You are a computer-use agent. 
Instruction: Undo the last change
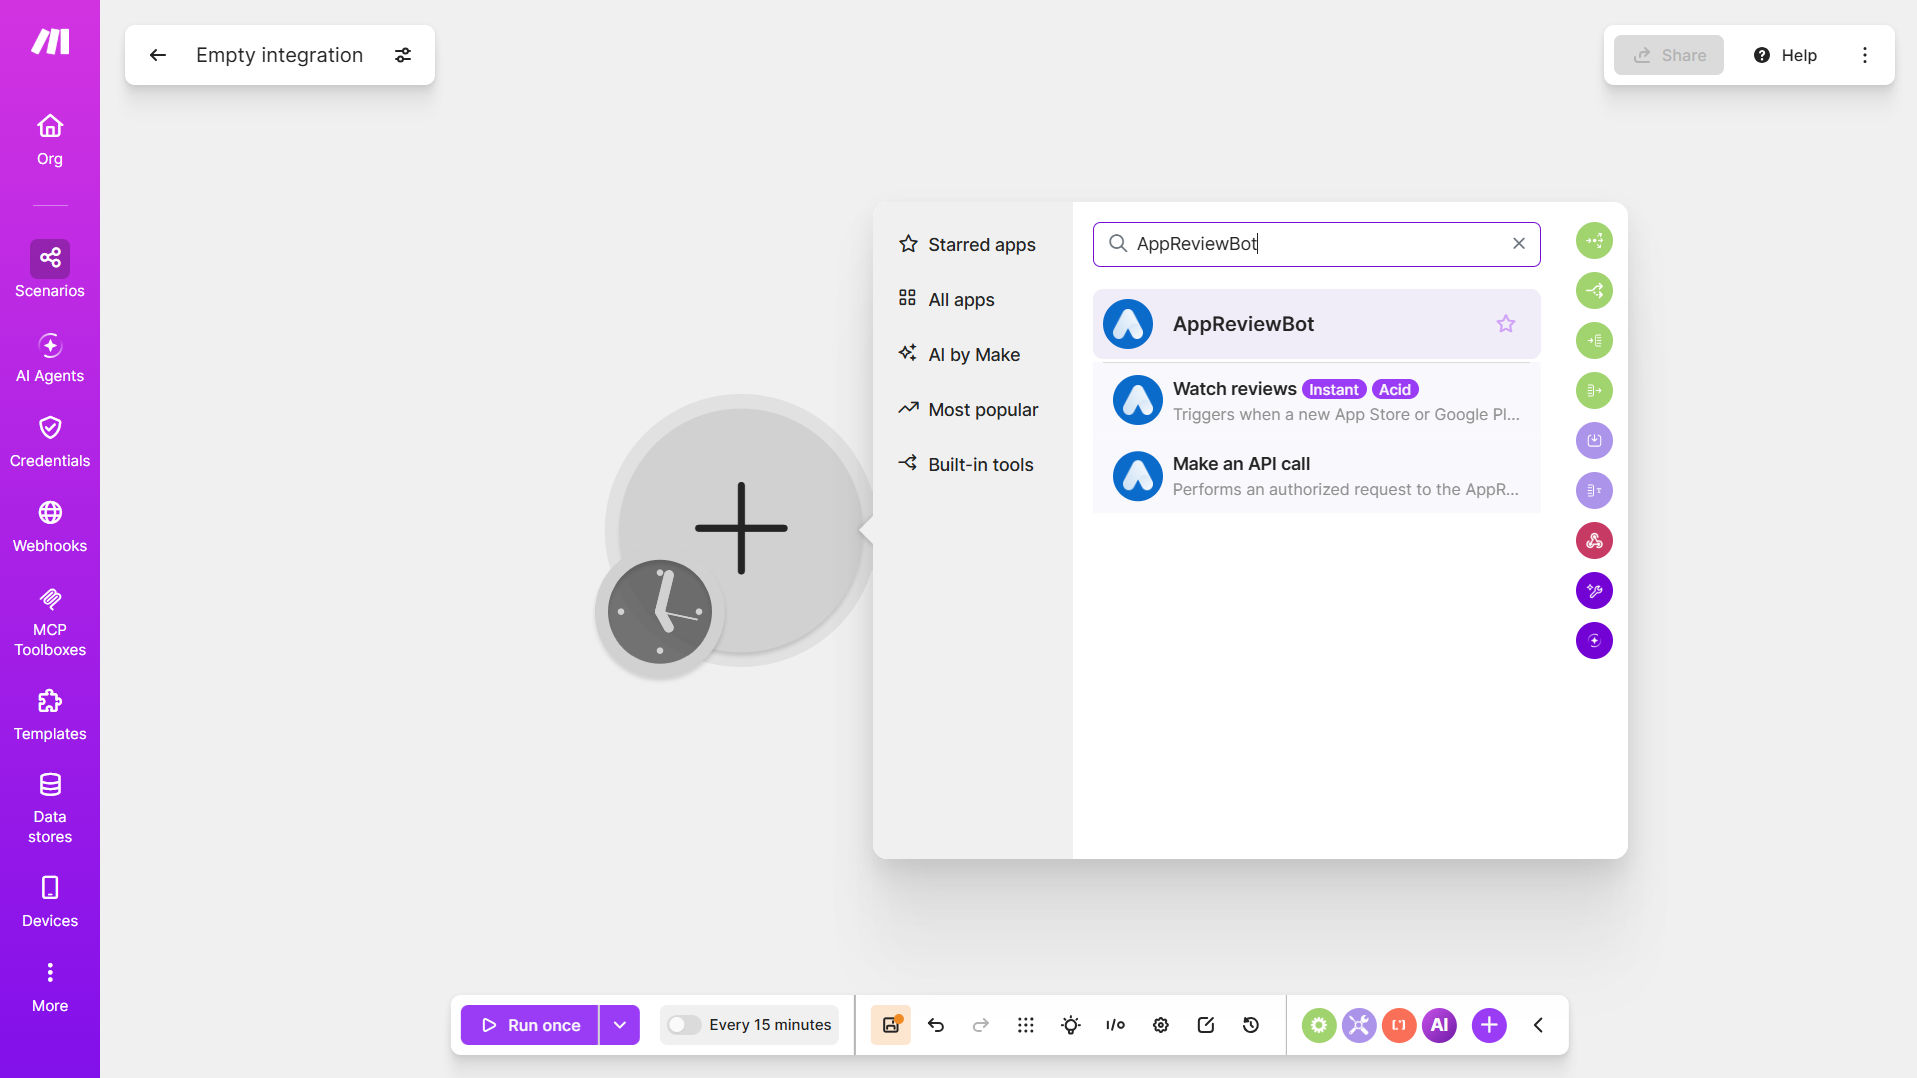point(936,1025)
